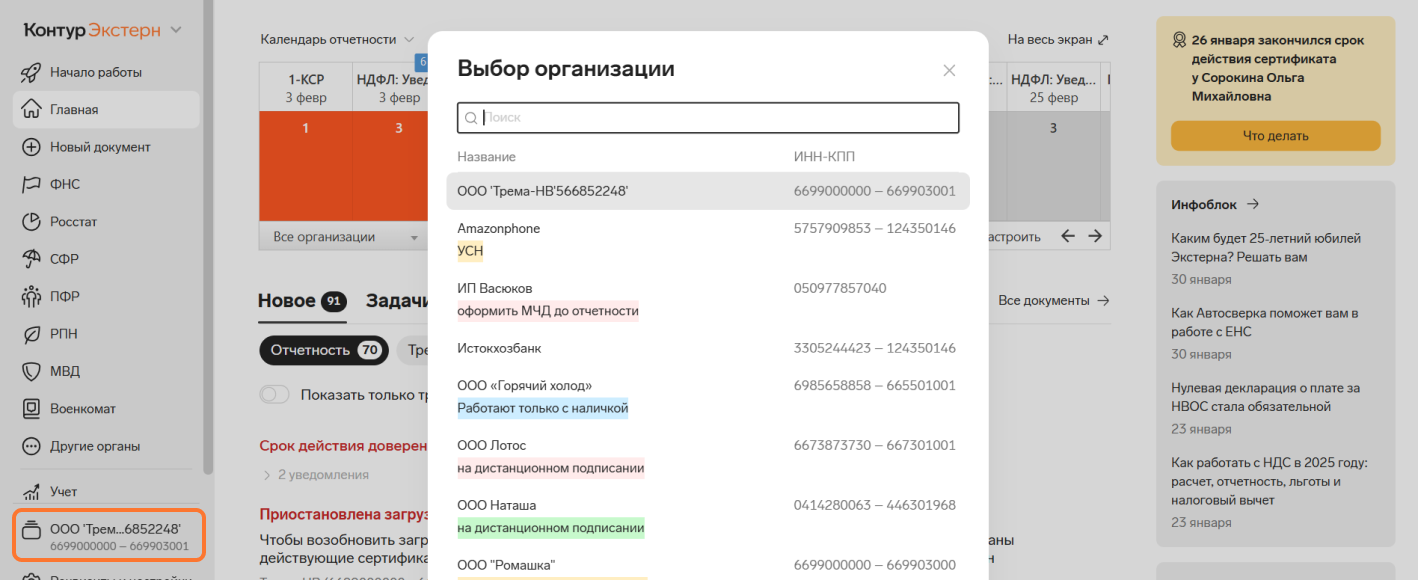
Task: Select organization Amazonphone
Action: click(x=708, y=240)
